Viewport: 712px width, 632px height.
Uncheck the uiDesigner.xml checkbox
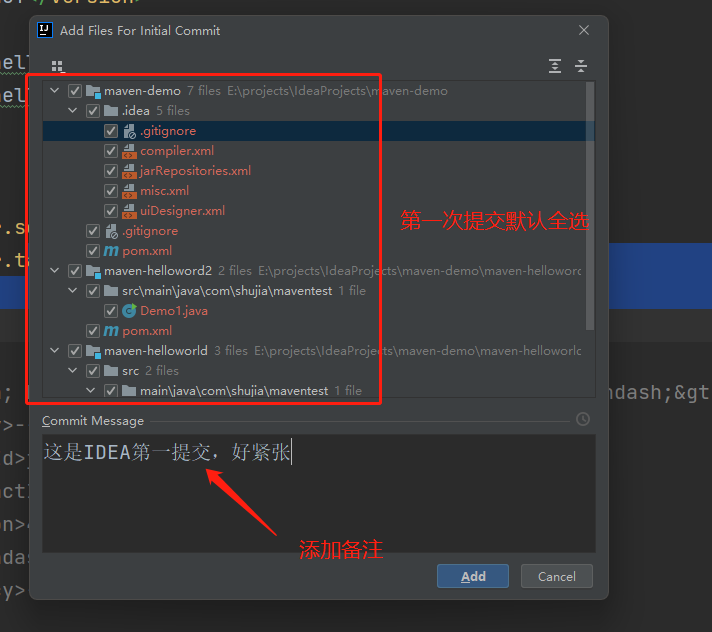(x=111, y=211)
